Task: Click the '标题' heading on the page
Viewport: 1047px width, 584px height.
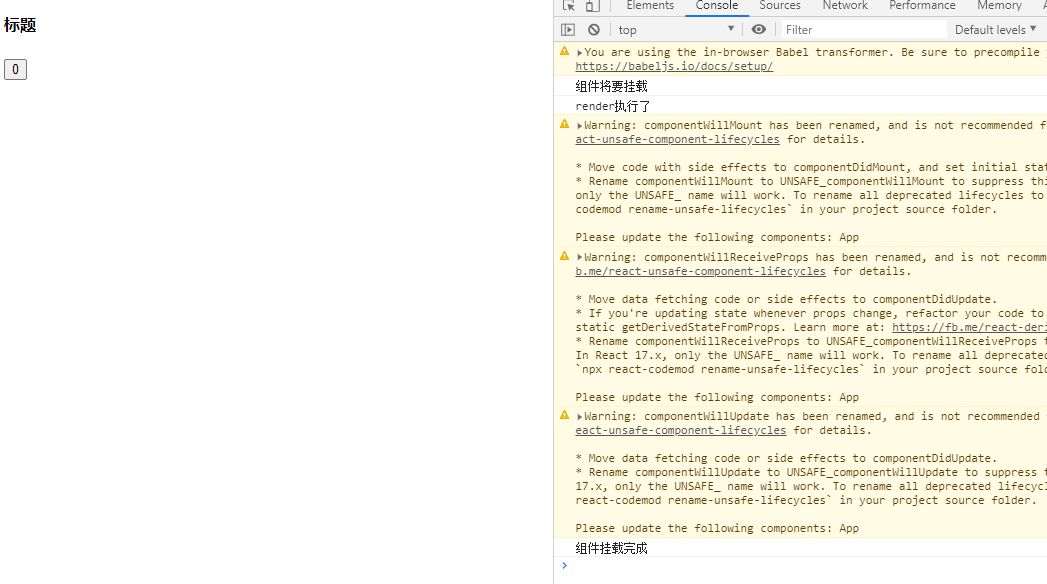Action: click(x=20, y=25)
